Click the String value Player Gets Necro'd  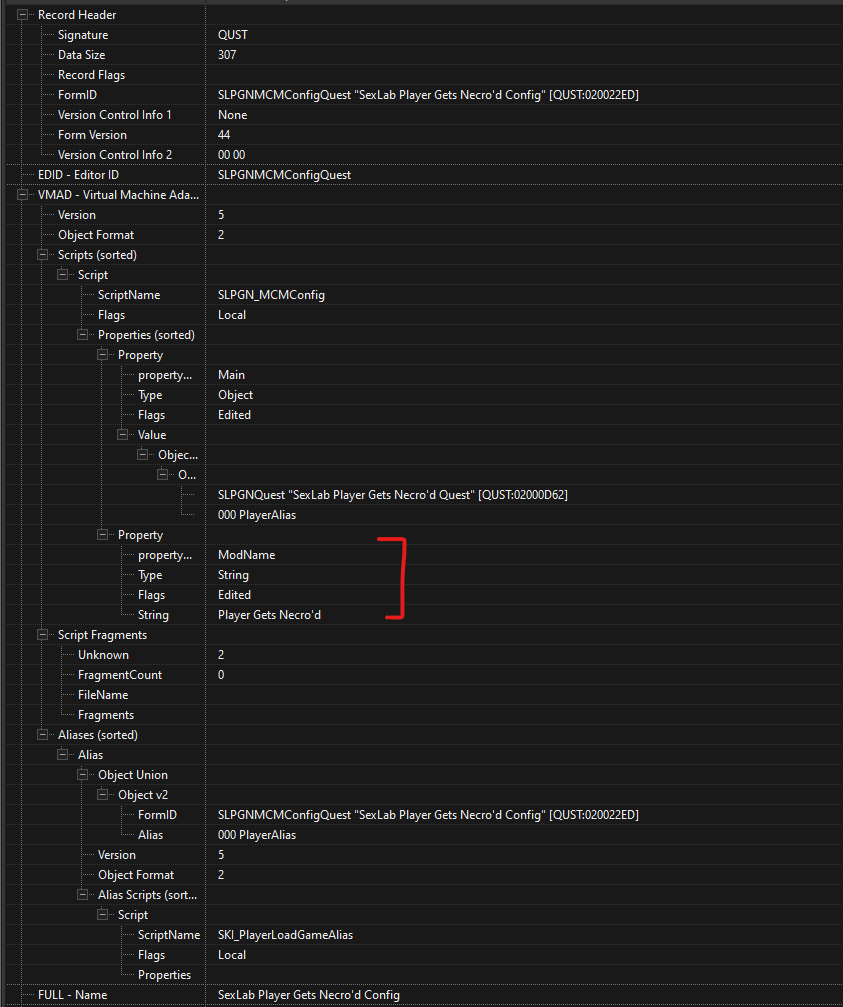269,615
